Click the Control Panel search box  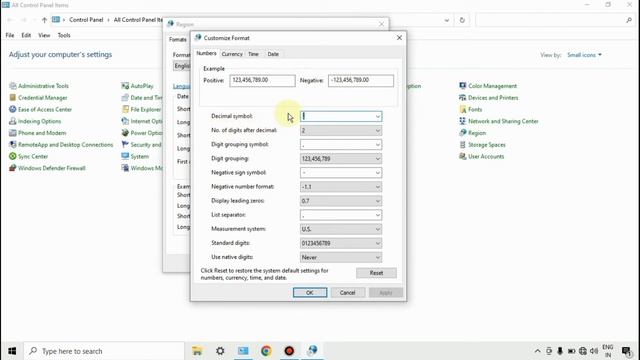click(x=554, y=20)
